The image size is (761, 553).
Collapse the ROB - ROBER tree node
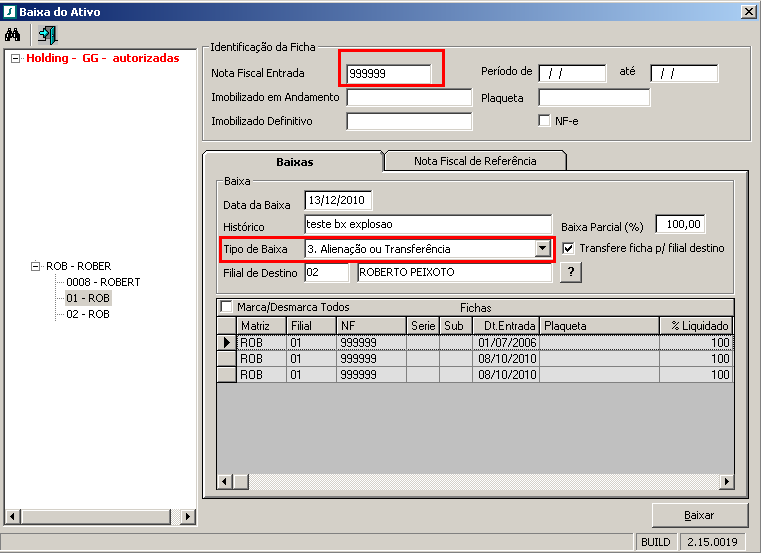(37, 267)
